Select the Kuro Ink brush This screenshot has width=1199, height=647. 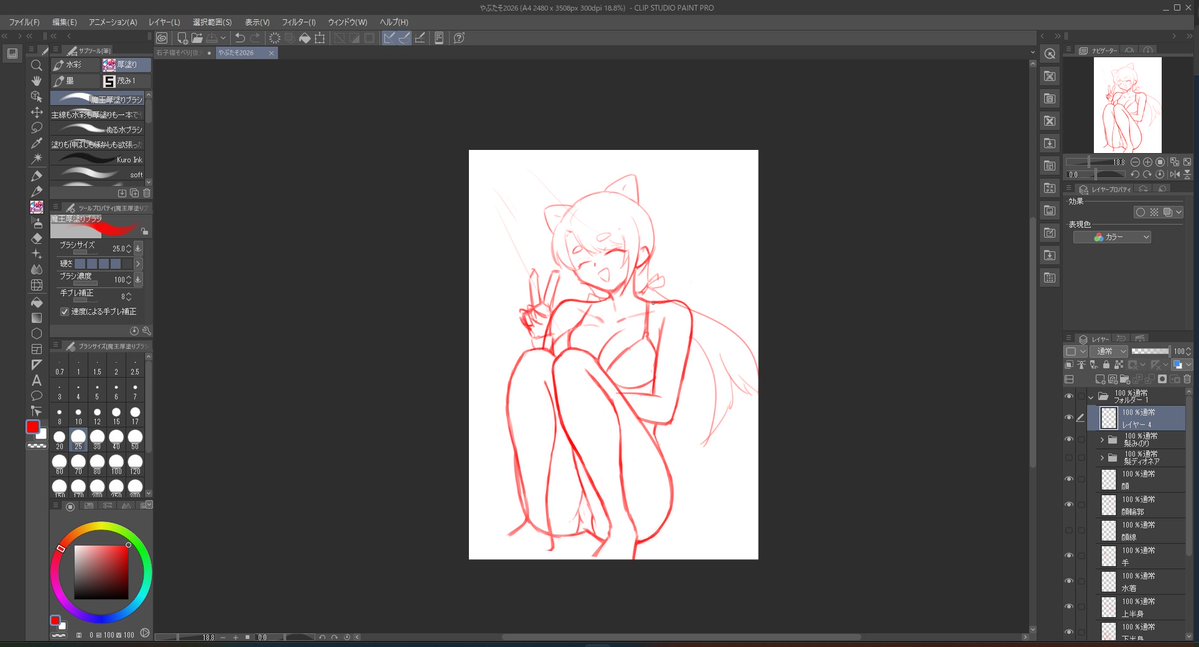pos(97,159)
